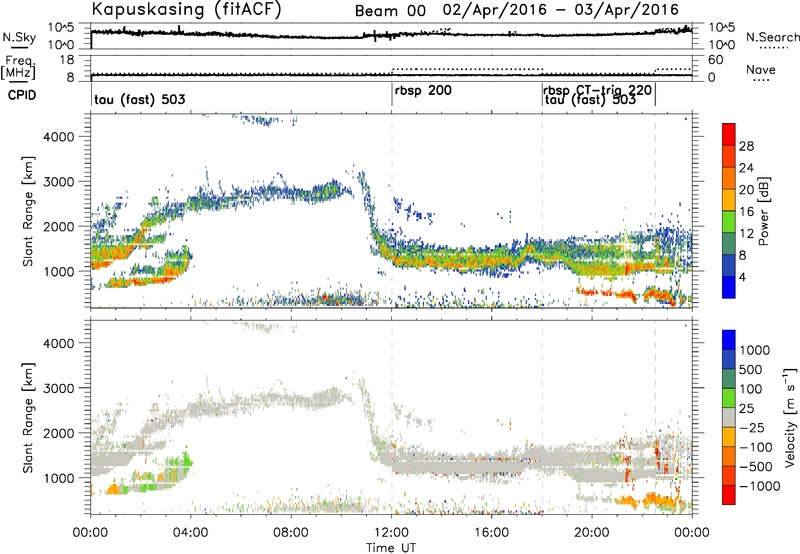
Task: Click the 16:00 time tick label
Action: pyautogui.click(x=491, y=533)
